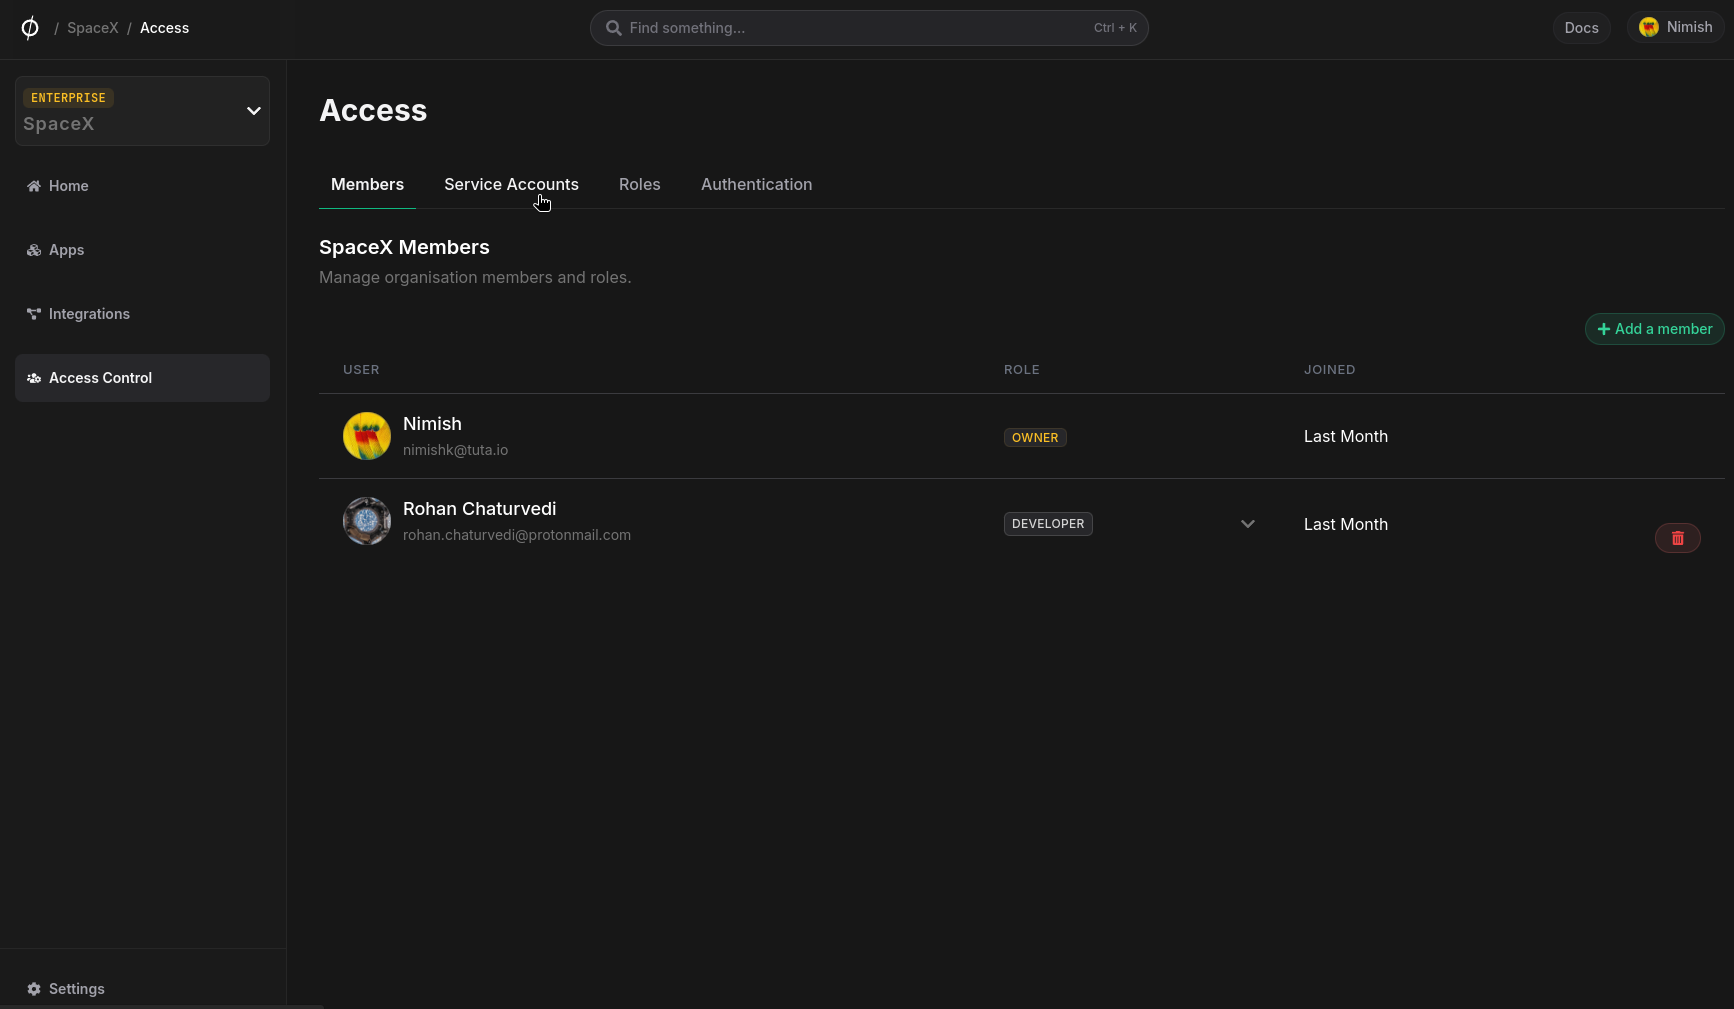Click Nimish avatar icon in top bar
1734x1009 pixels.
coord(1649,27)
